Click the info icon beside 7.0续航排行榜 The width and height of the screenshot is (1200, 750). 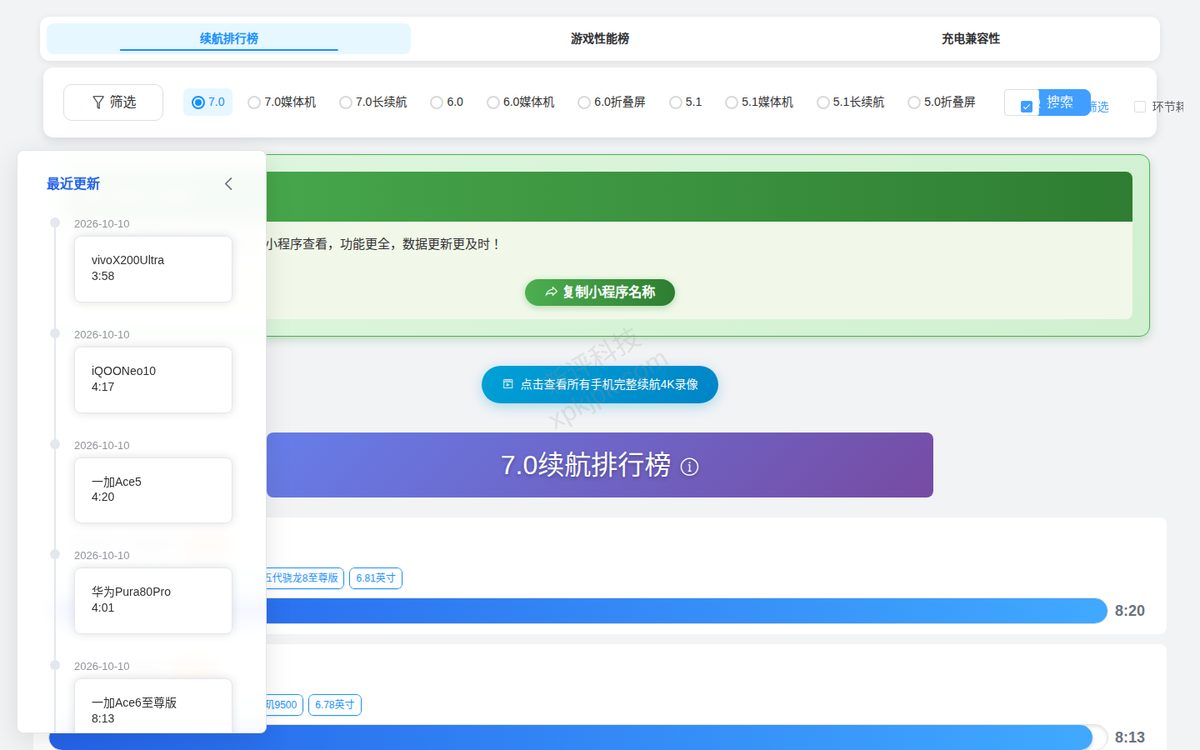click(689, 466)
